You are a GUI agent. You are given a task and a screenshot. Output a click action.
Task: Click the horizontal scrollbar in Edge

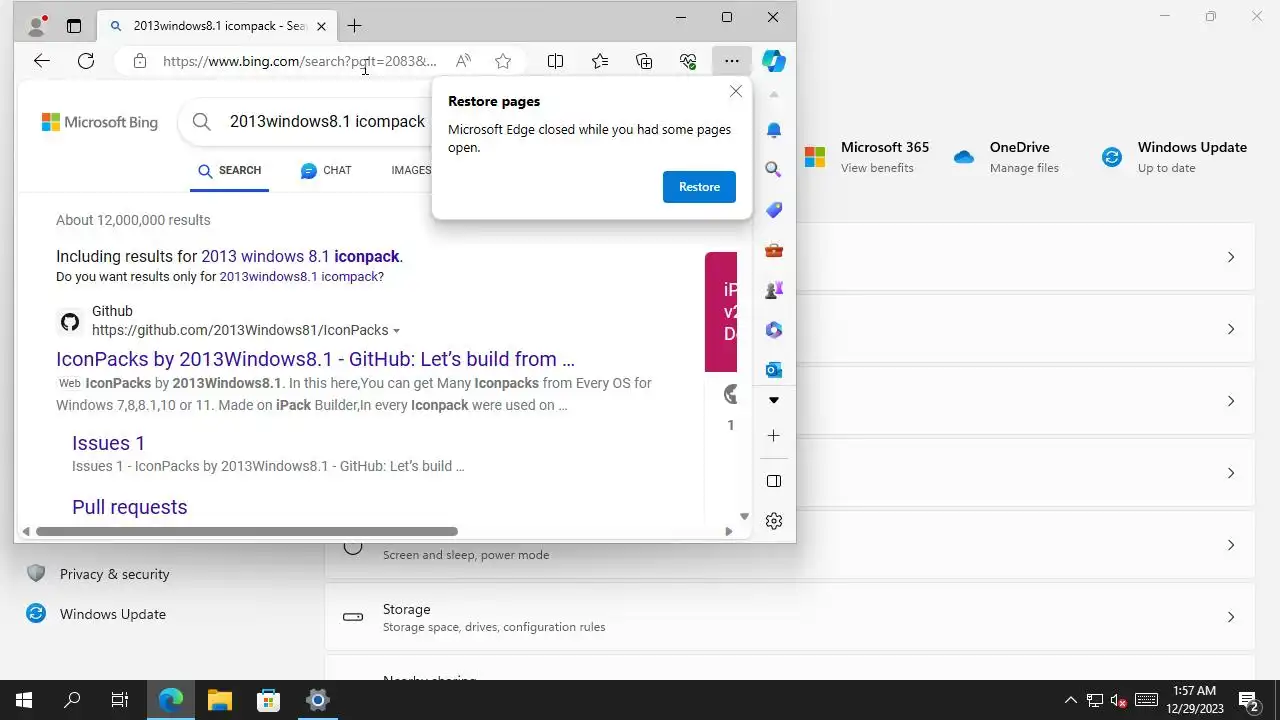click(247, 532)
